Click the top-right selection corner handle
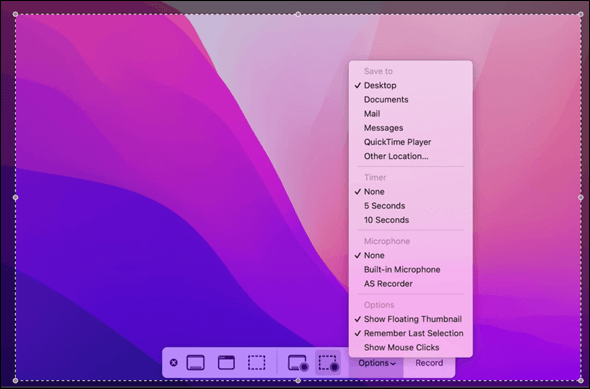The width and height of the screenshot is (590, 389). [581, 14]
